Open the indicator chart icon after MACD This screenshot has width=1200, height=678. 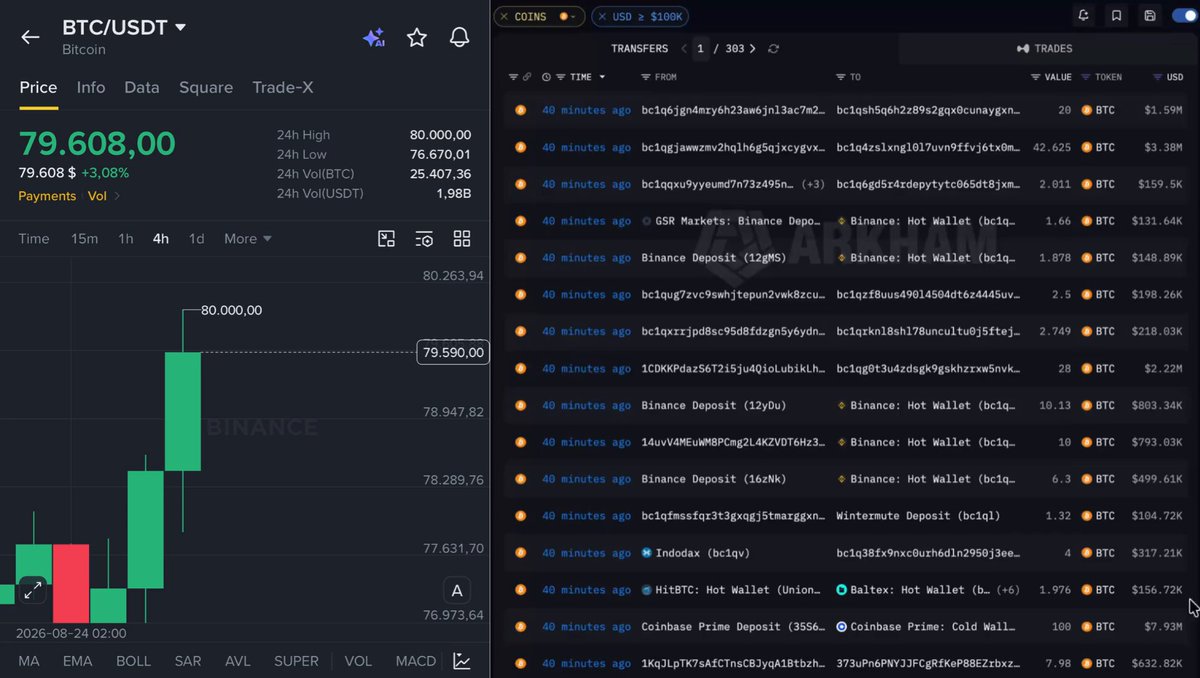coord(462,661)
